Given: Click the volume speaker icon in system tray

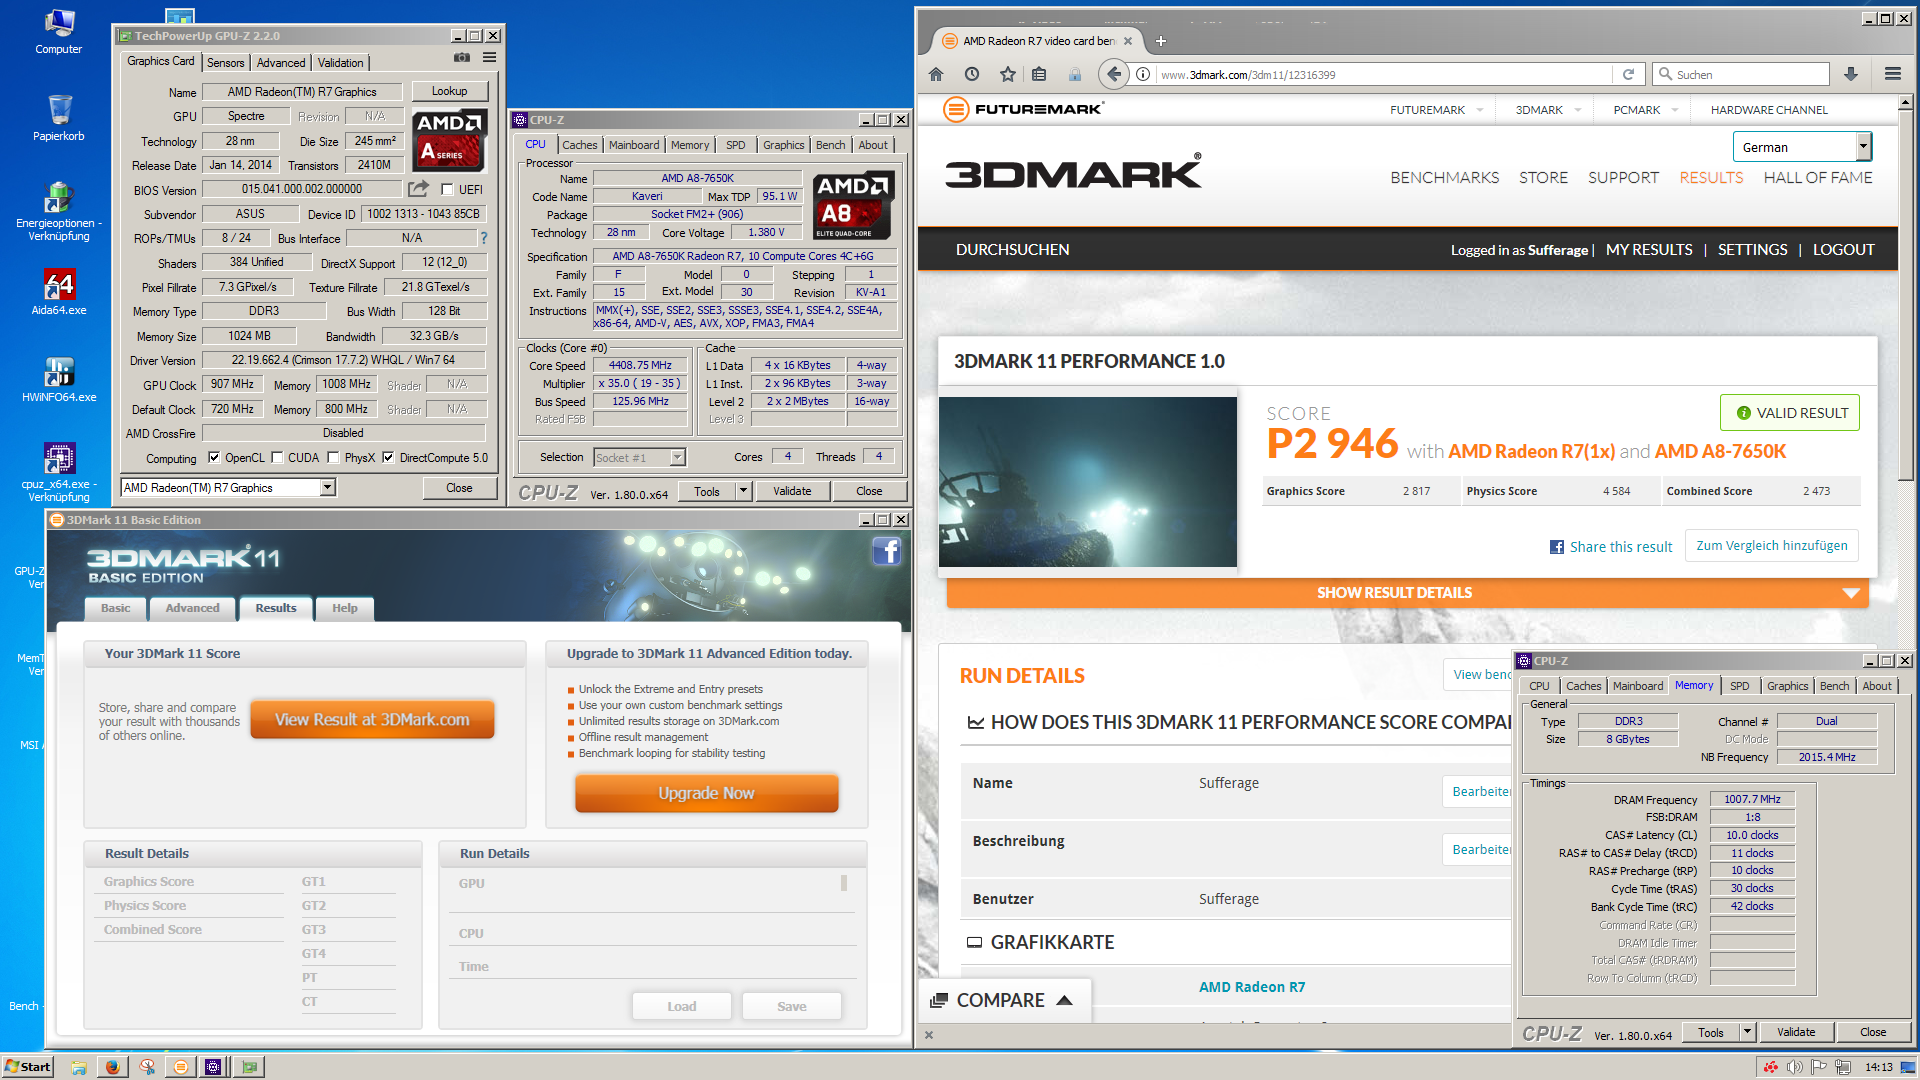Looking at the screenshot, I should (1795, 1067).
